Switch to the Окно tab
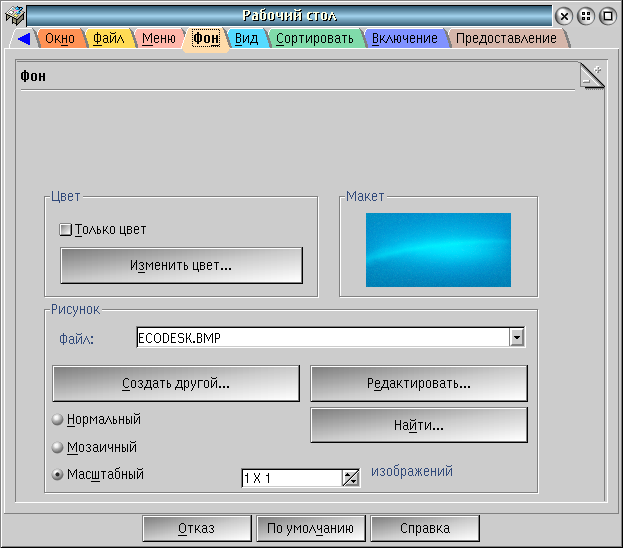Image resolution: width=623 pixels, height=548 pixels. click(60, 39)
